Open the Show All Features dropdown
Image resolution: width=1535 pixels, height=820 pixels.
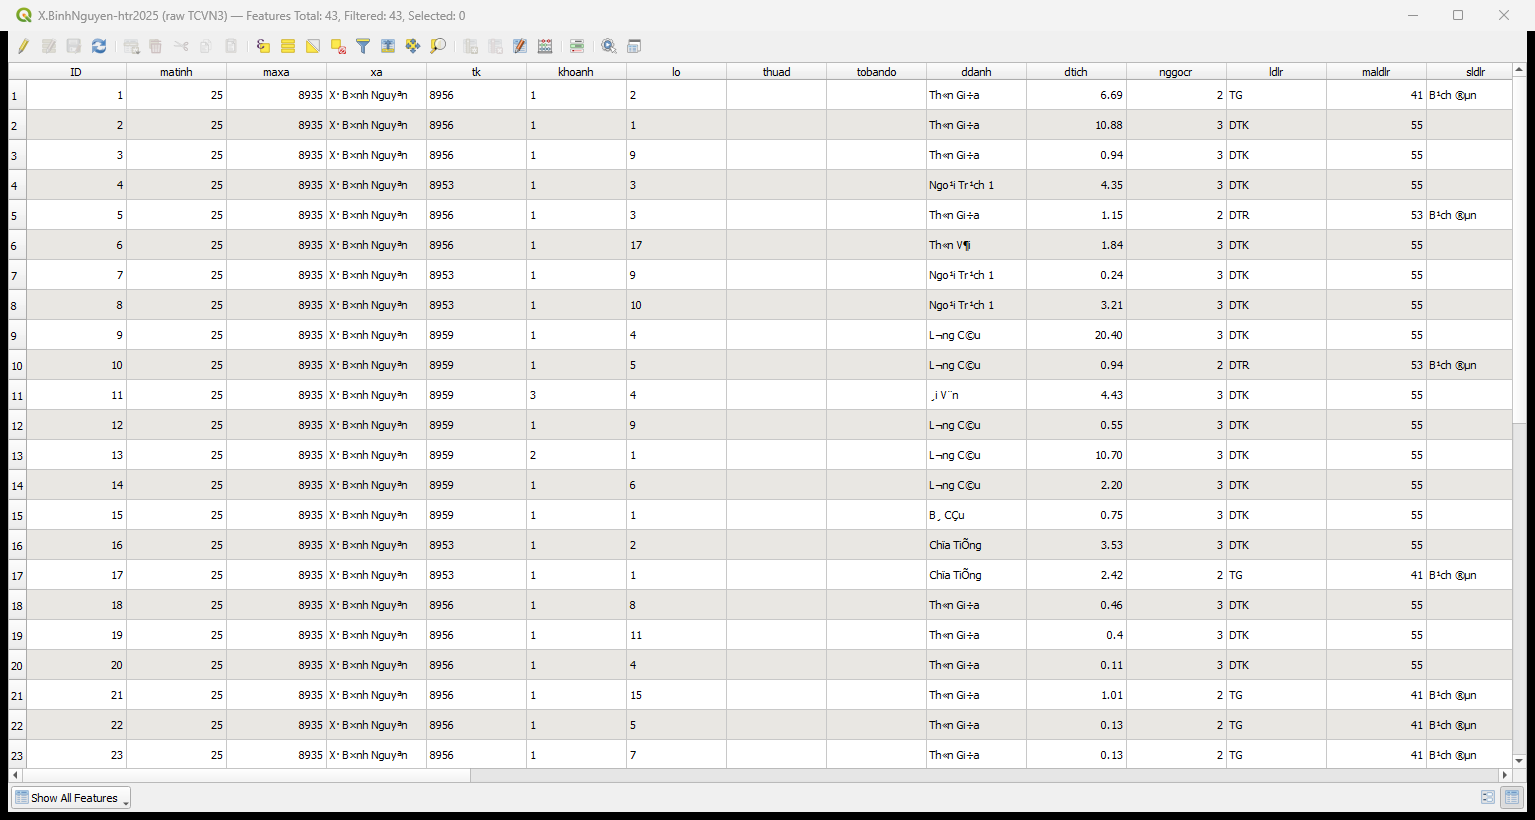click(x=71, y=798)
